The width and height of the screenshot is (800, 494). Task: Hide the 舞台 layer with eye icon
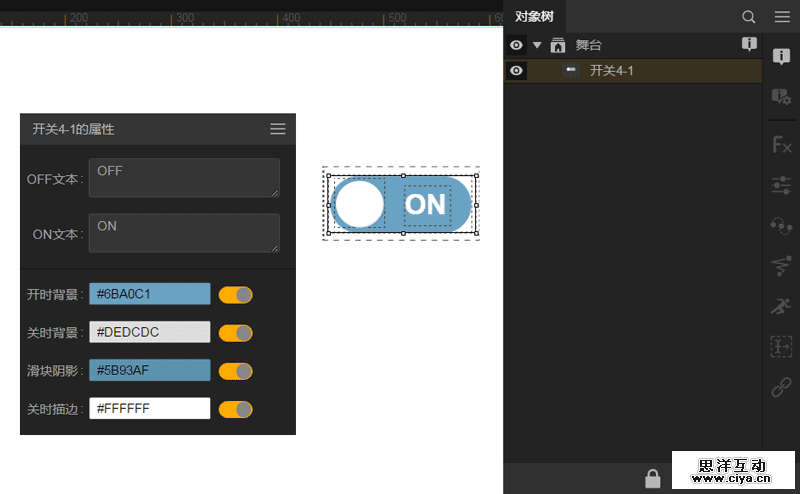(516, 45)
